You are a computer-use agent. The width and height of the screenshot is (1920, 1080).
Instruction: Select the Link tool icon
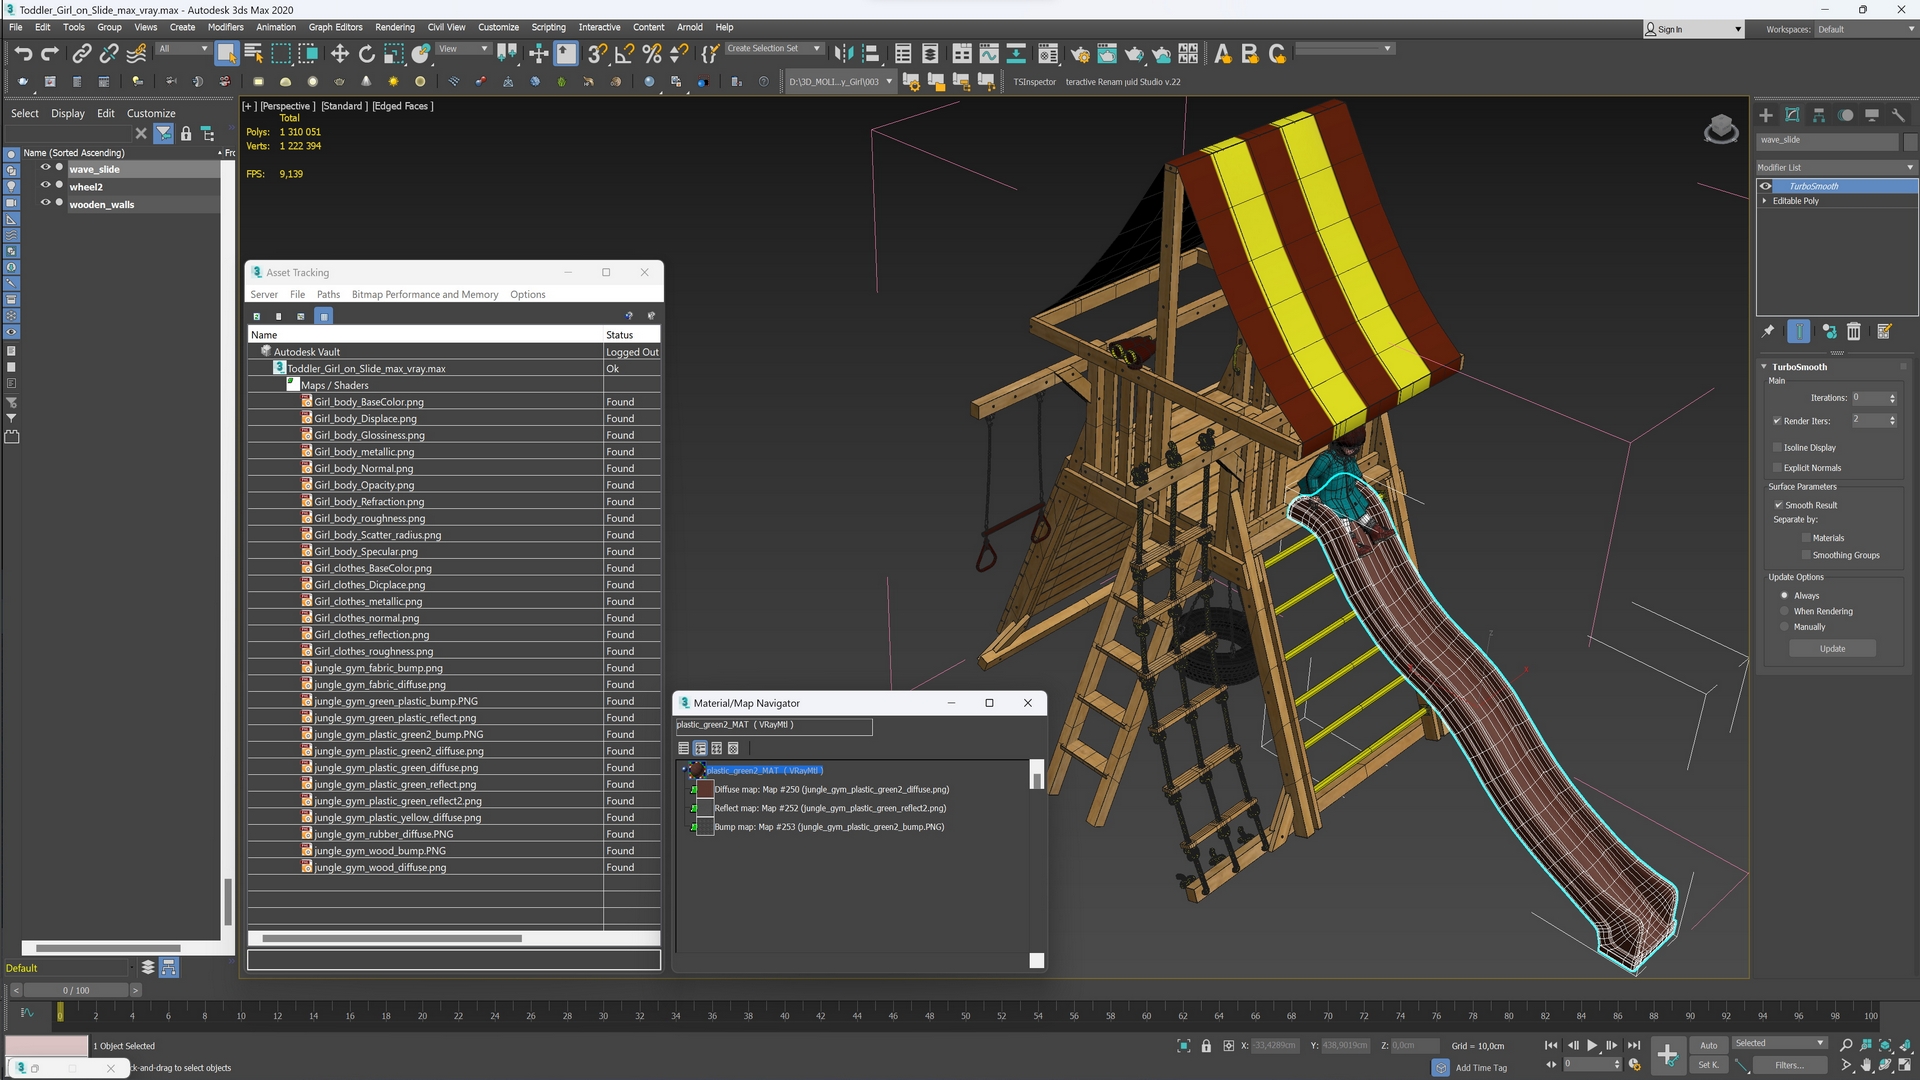[x=82, y=54]
